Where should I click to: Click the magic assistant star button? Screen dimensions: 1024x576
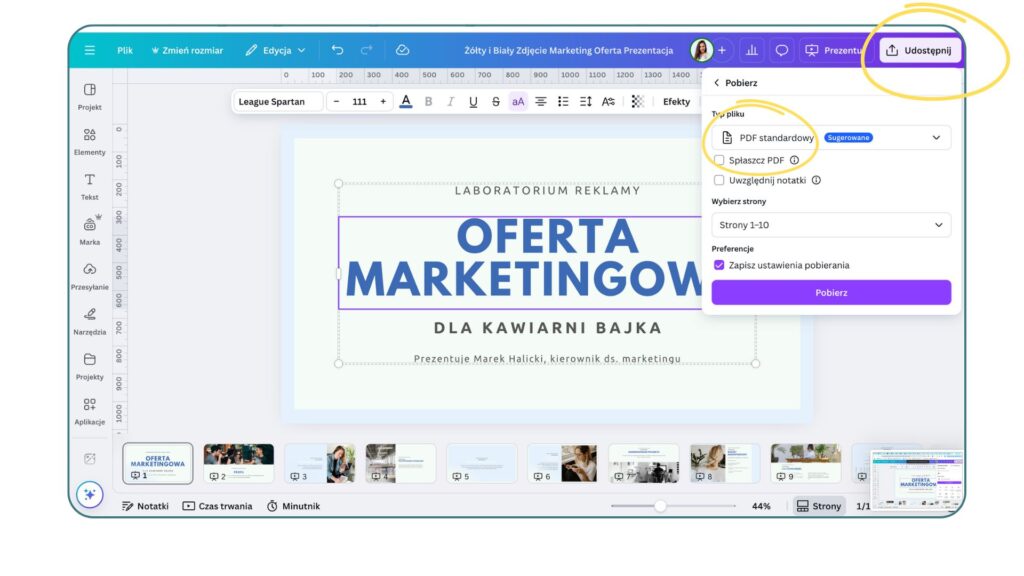(x=90, y=494)
